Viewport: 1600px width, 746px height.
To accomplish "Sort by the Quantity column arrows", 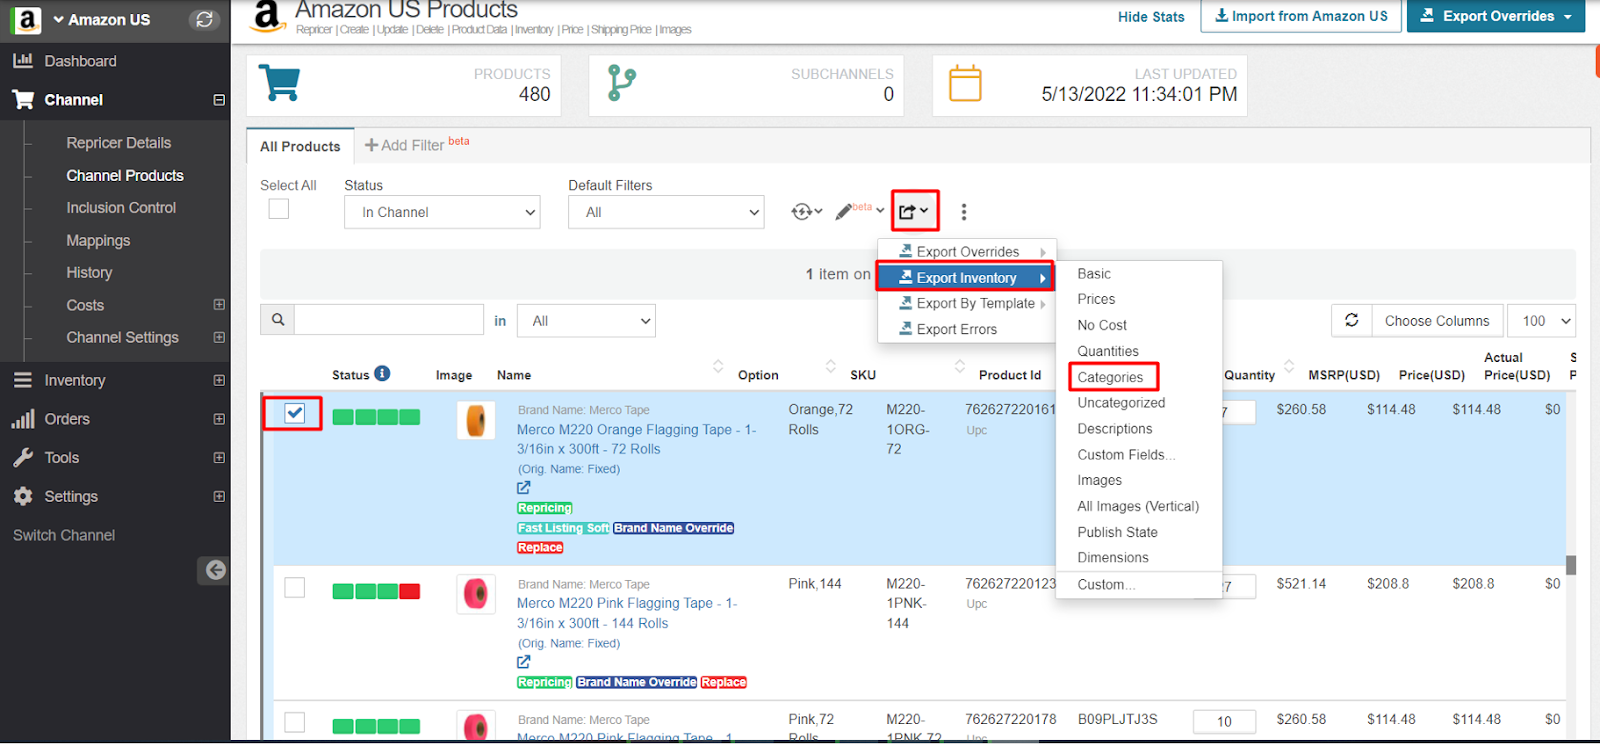I will [1289, 366].
